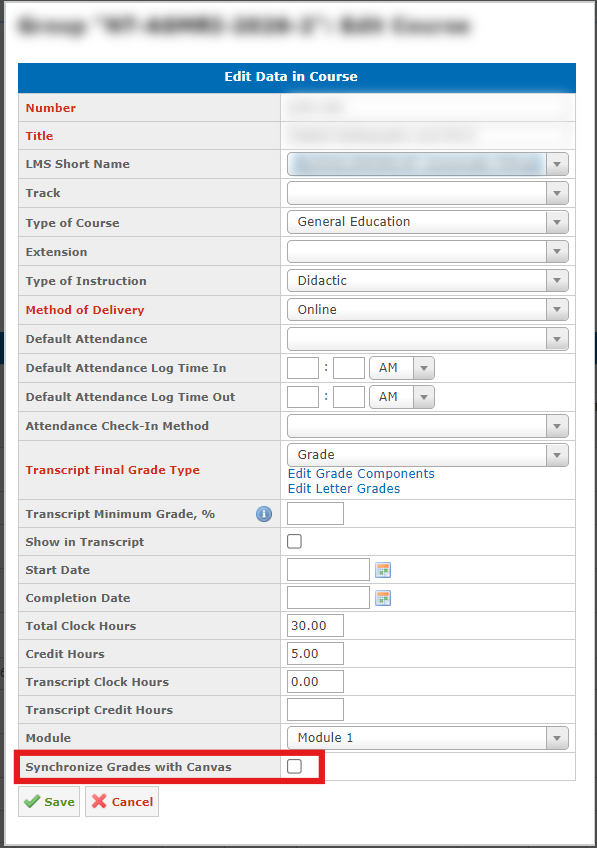The image size is (597, 848).
Task: Open the Module dropdown
Action: [x=428, y=738]
